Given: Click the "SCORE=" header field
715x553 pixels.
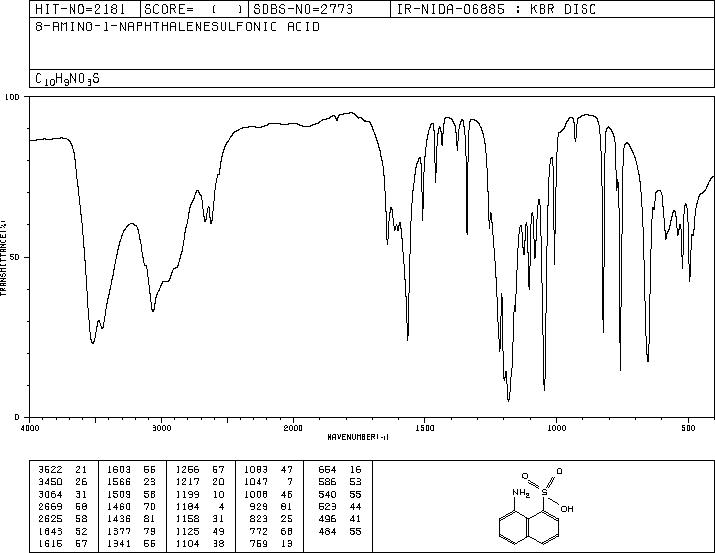Looking at the screenshot, I should click(x=194, y=9).
